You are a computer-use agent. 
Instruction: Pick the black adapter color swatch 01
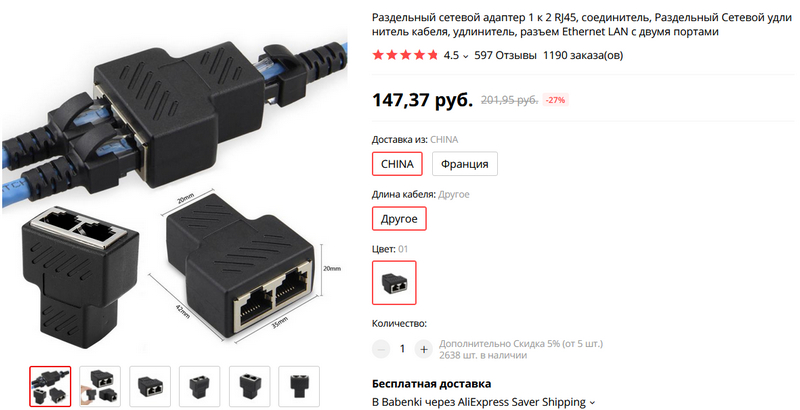(x=394, y=283)
